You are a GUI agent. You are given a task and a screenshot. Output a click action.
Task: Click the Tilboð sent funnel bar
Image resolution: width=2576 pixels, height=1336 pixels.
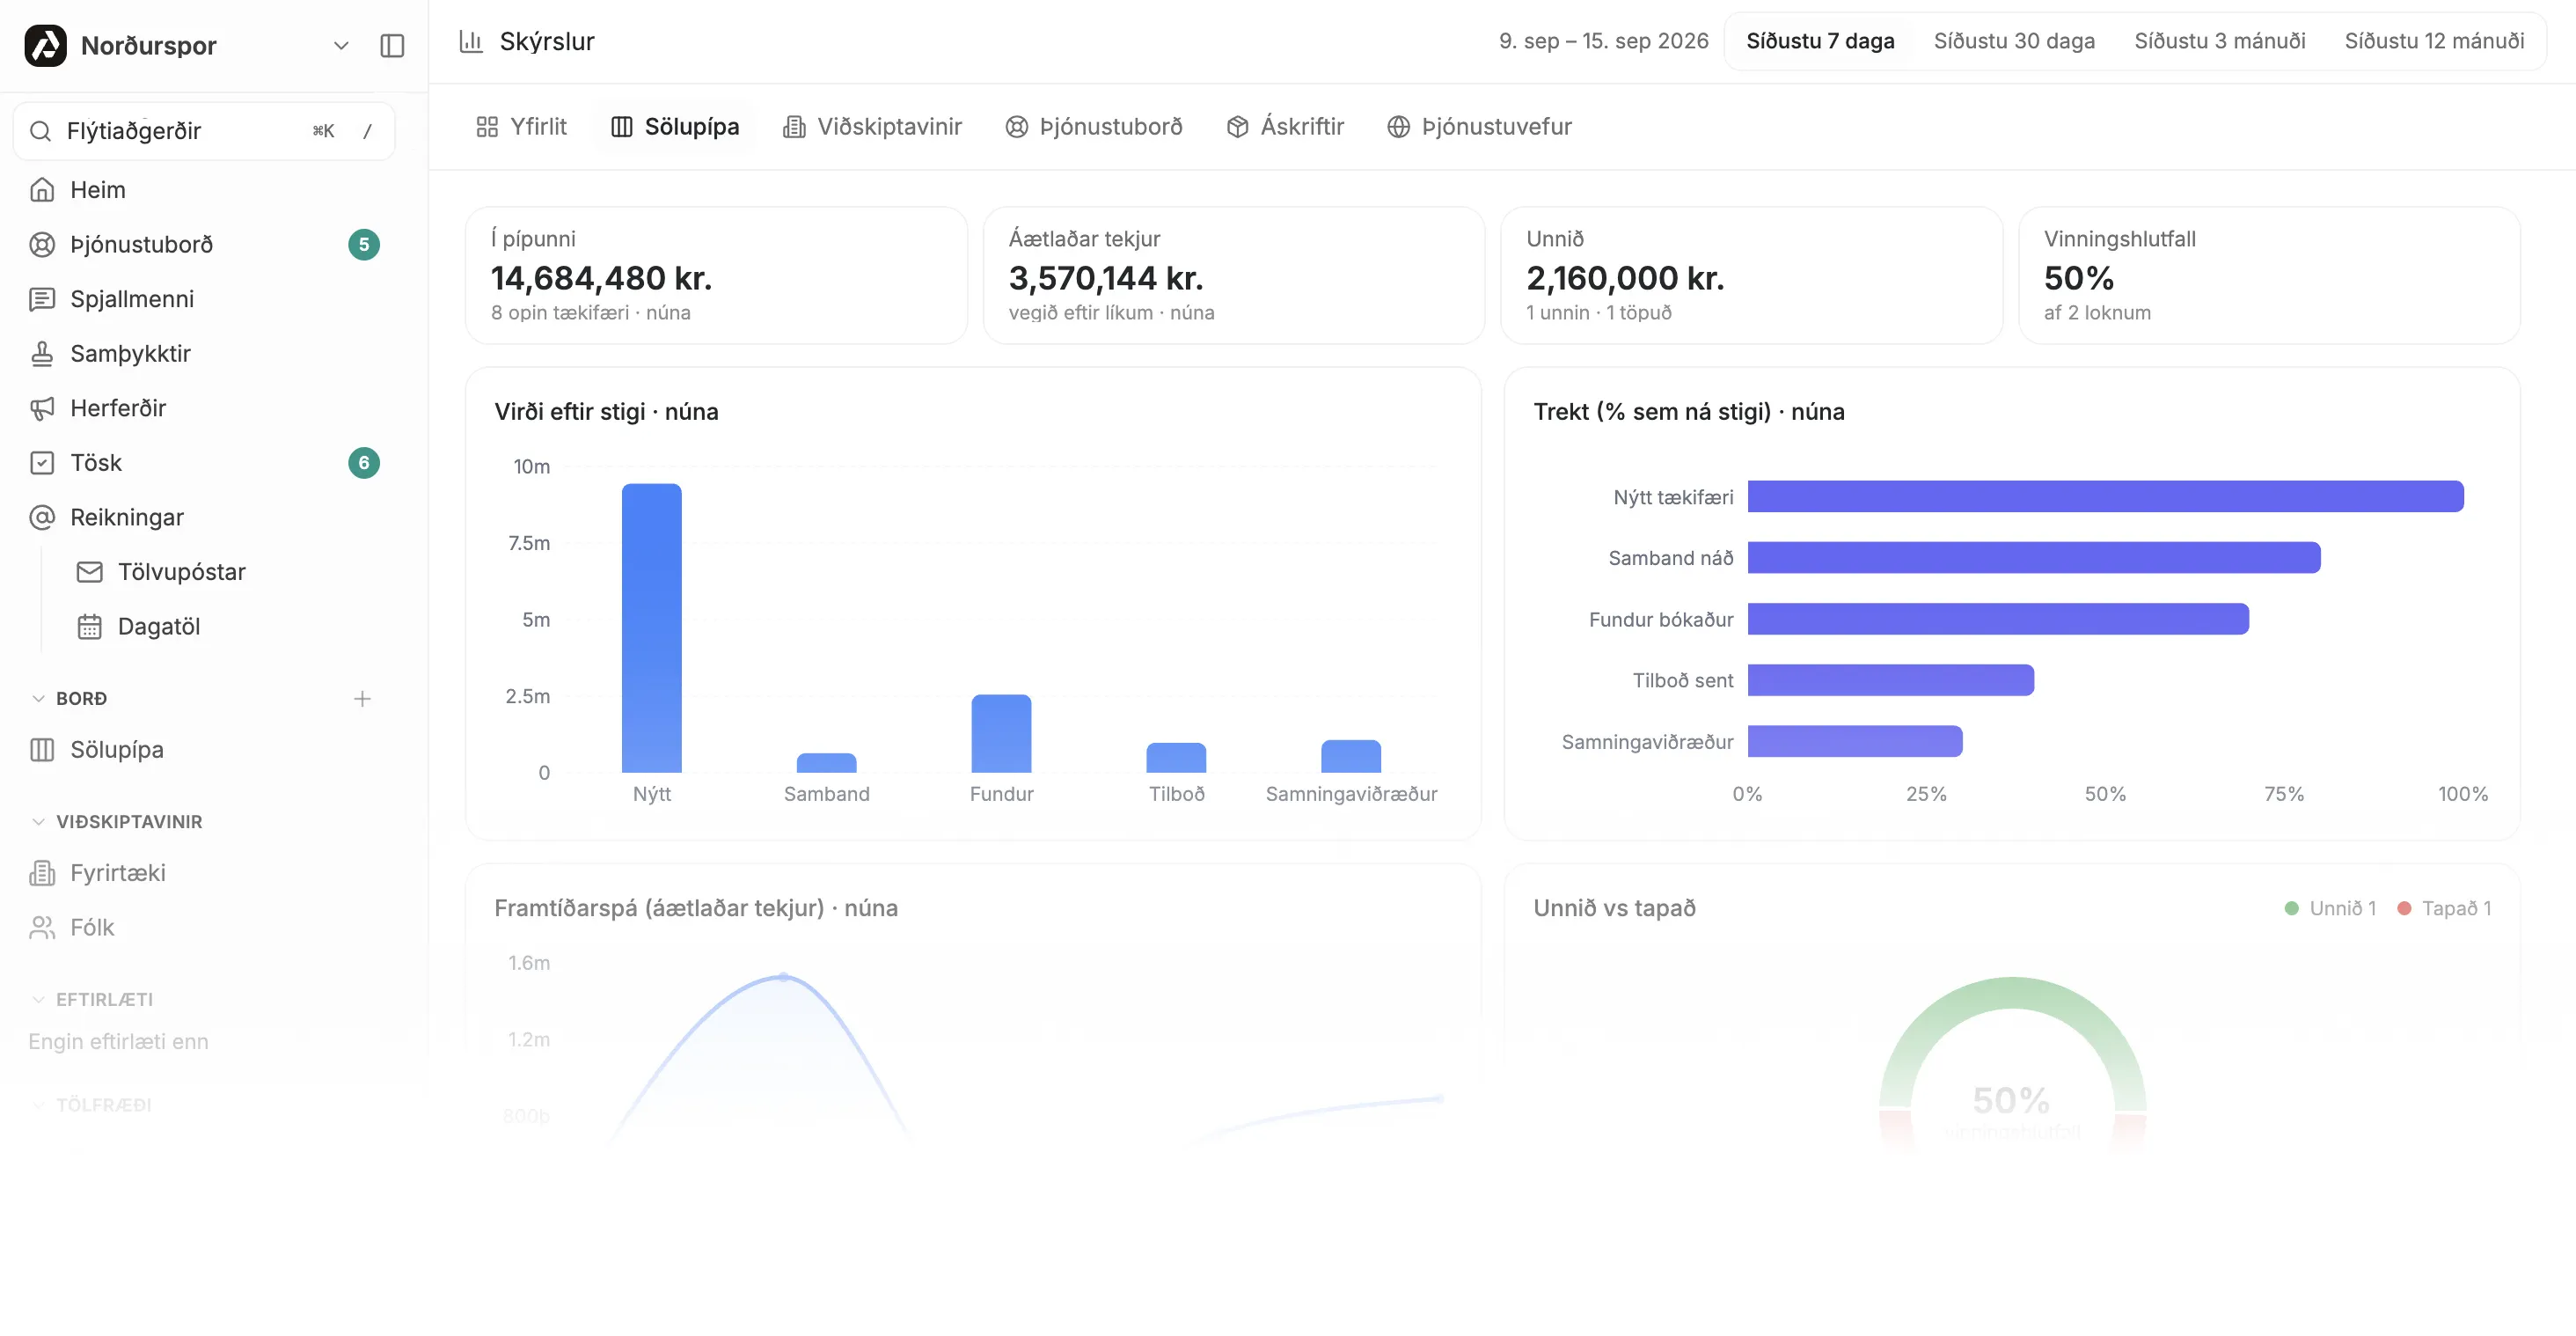(1890, 680)
